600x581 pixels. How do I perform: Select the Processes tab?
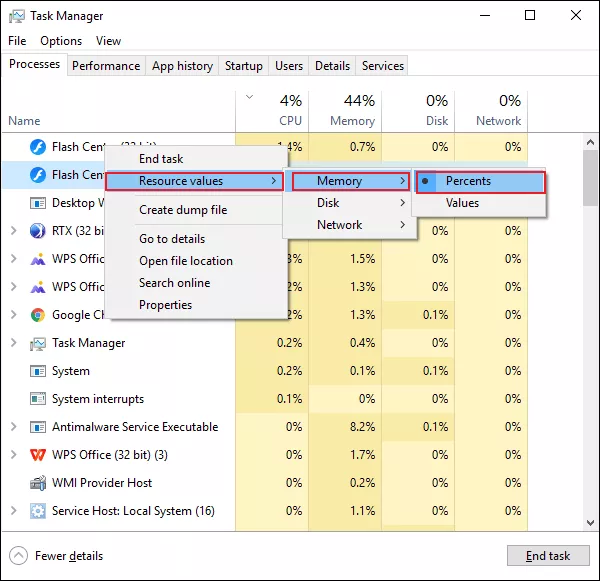coord(34,64)
